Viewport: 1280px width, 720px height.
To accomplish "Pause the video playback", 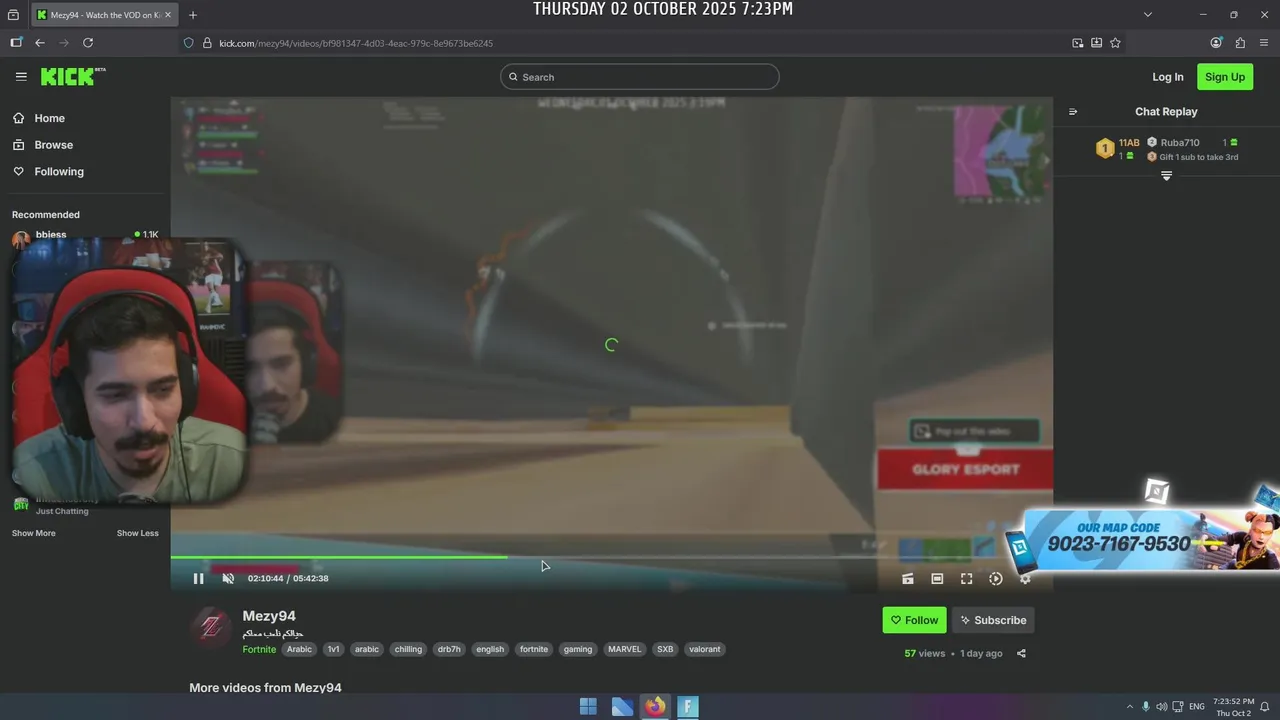I will (x=198, y=578).
